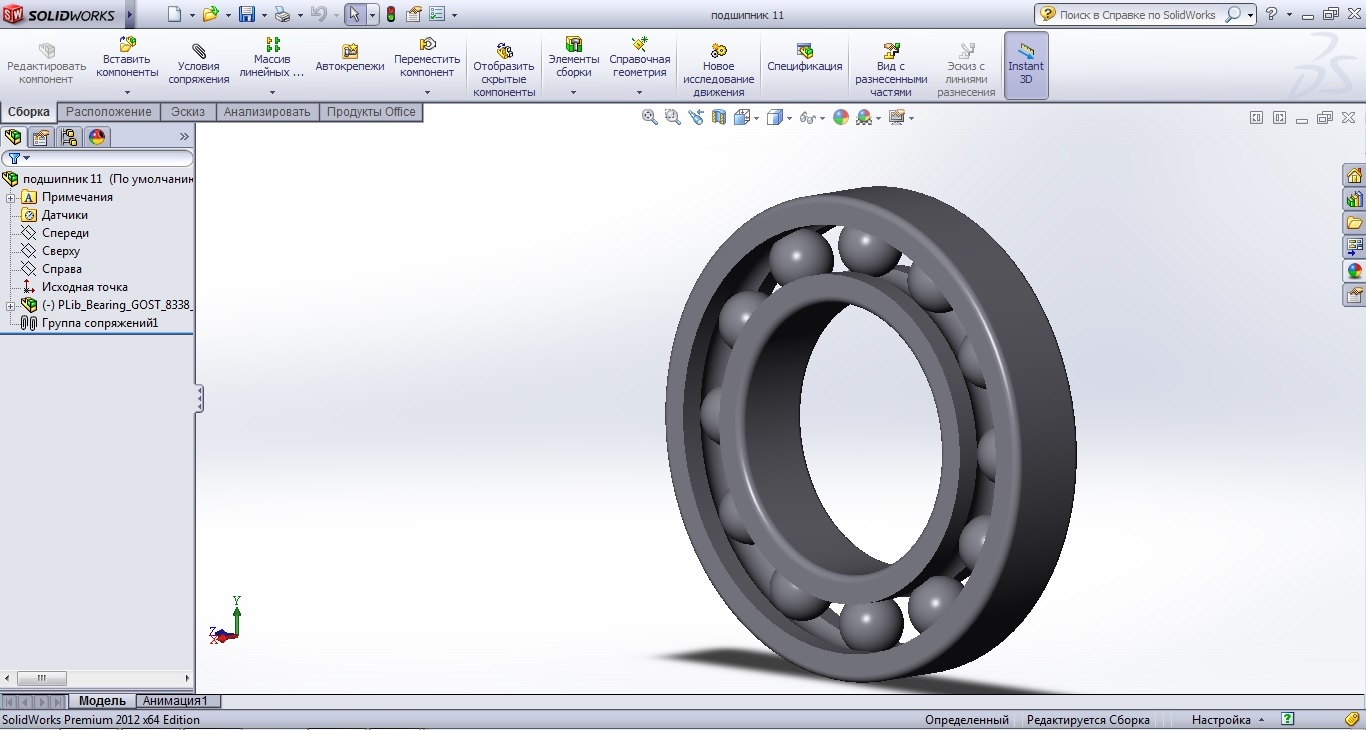Switch to the Эскиз tab
Screen dimensions: 1366x730
(x=187, y=112)
